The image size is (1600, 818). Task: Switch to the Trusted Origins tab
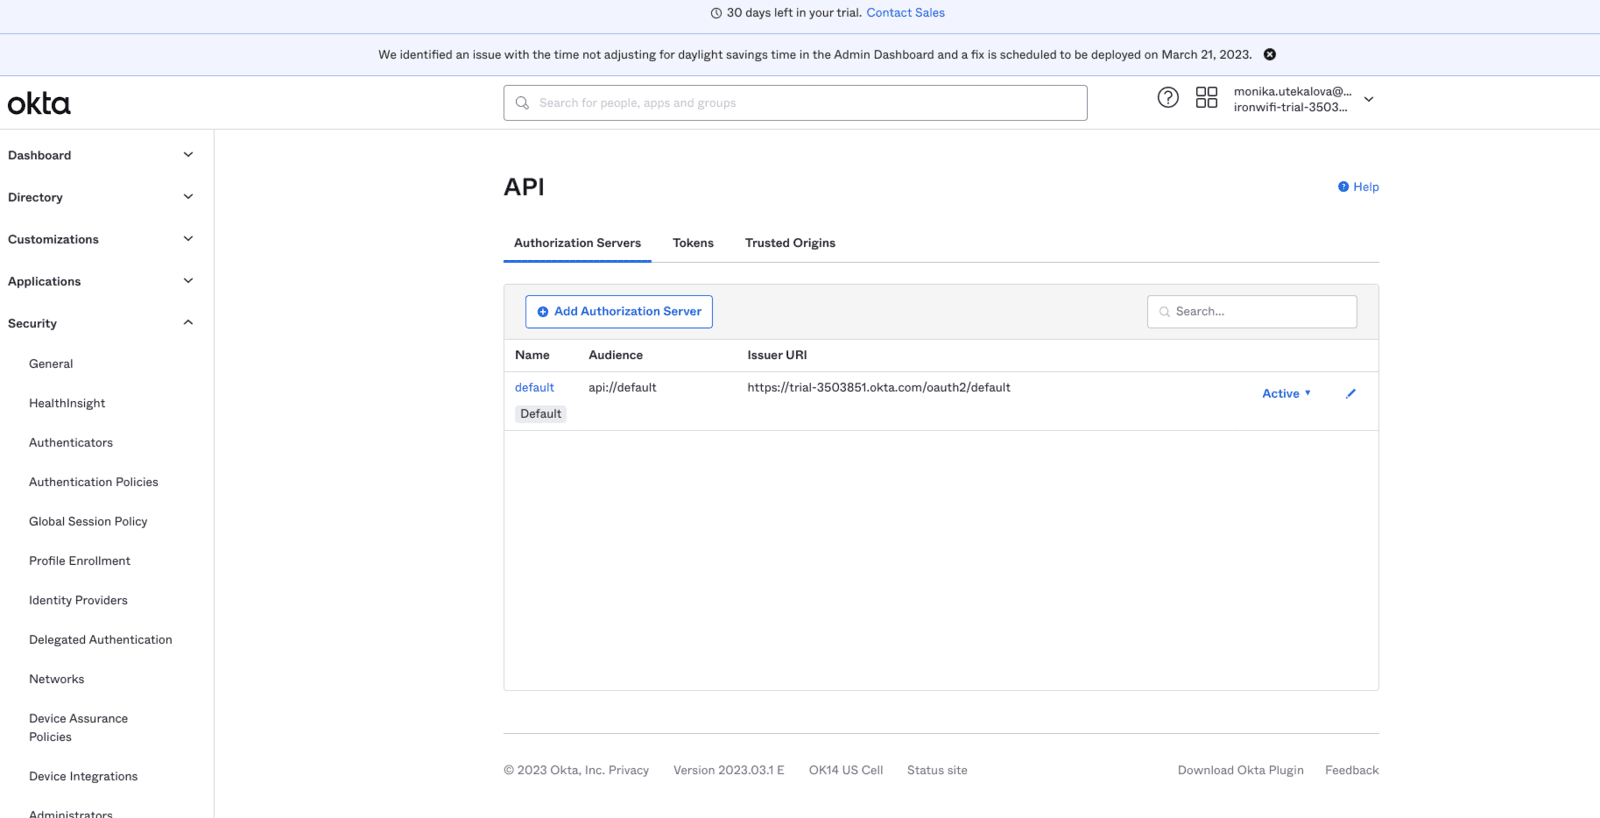click(790, 243)
